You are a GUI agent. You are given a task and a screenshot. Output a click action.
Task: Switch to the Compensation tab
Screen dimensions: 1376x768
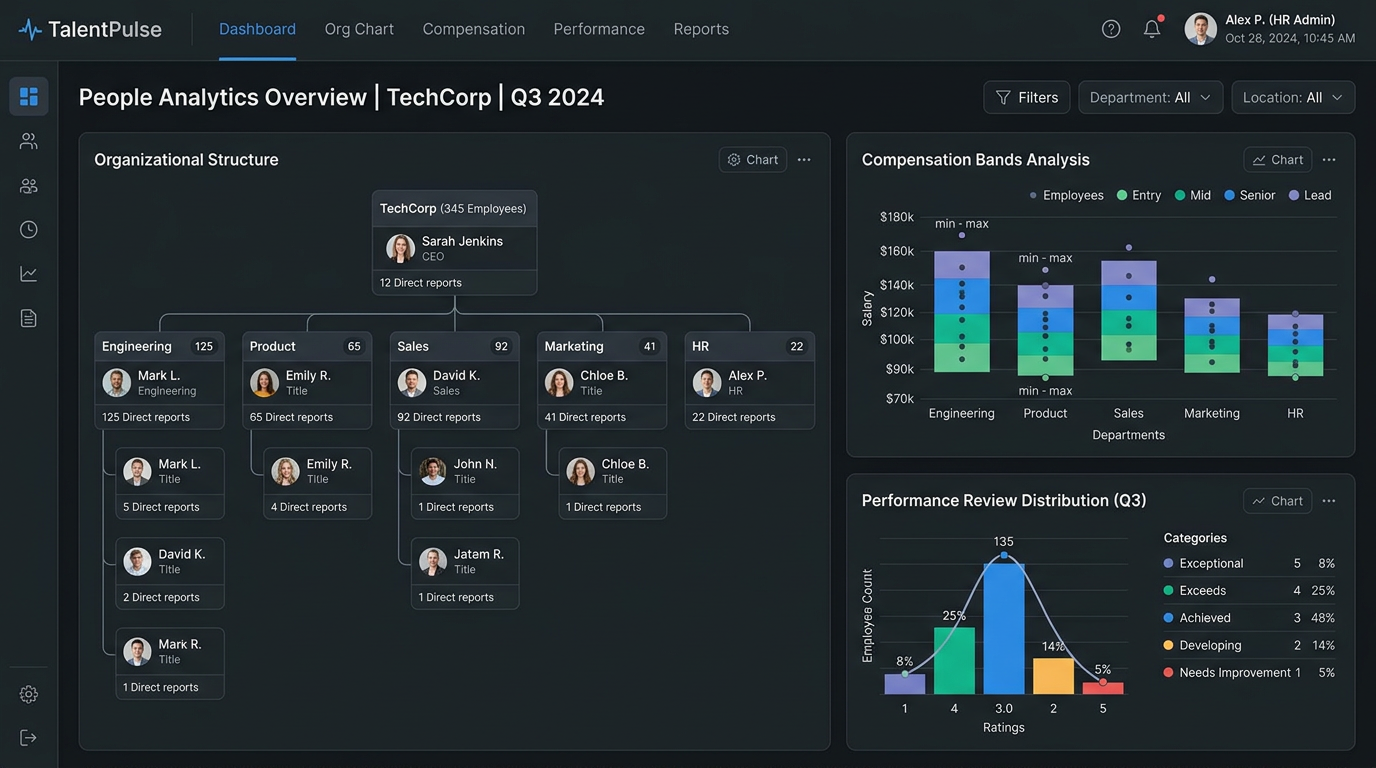tap(474, 30)
